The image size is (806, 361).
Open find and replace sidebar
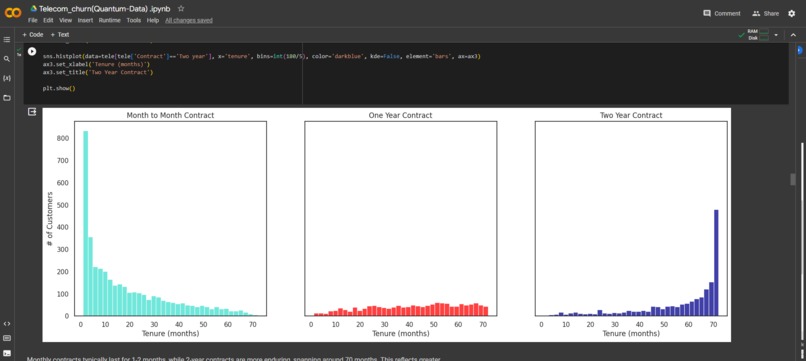[x=7, y=59]
